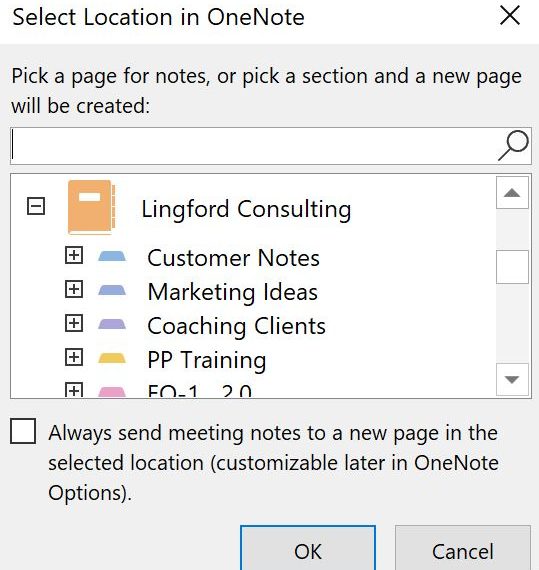The image size is (539, 570).
Task: Expand the Customer Notes section
Action: [x=74, y=255]
